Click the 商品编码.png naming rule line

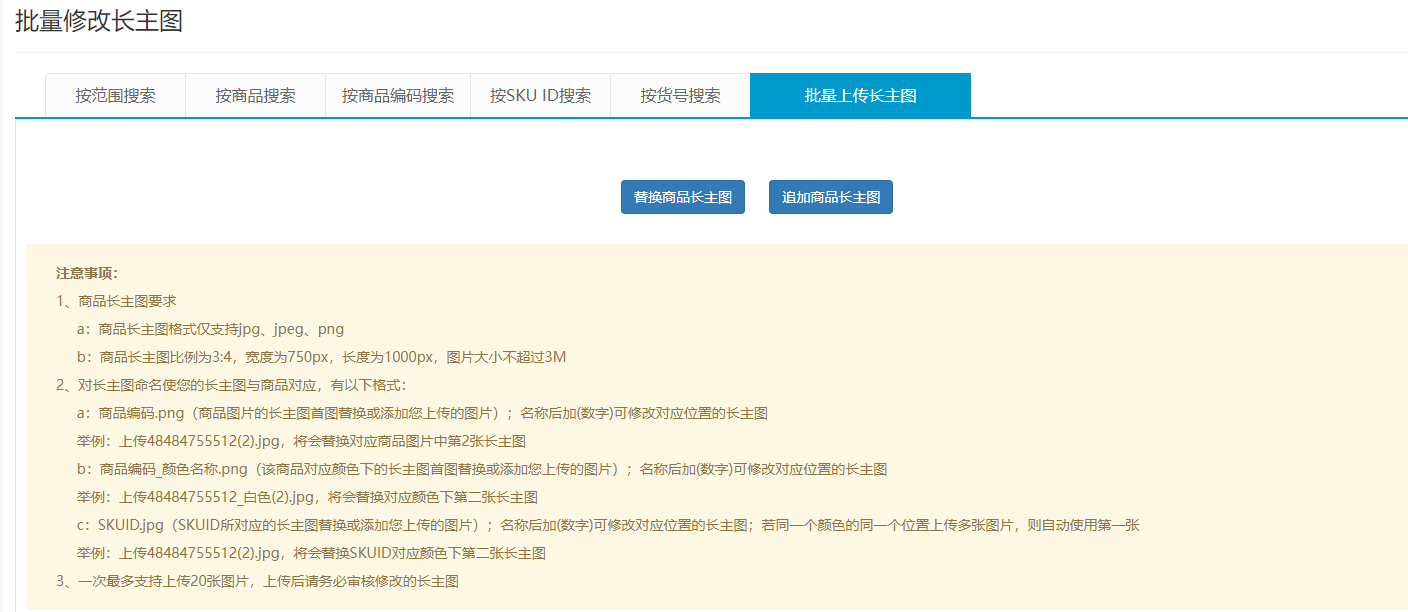coord(421,413)
